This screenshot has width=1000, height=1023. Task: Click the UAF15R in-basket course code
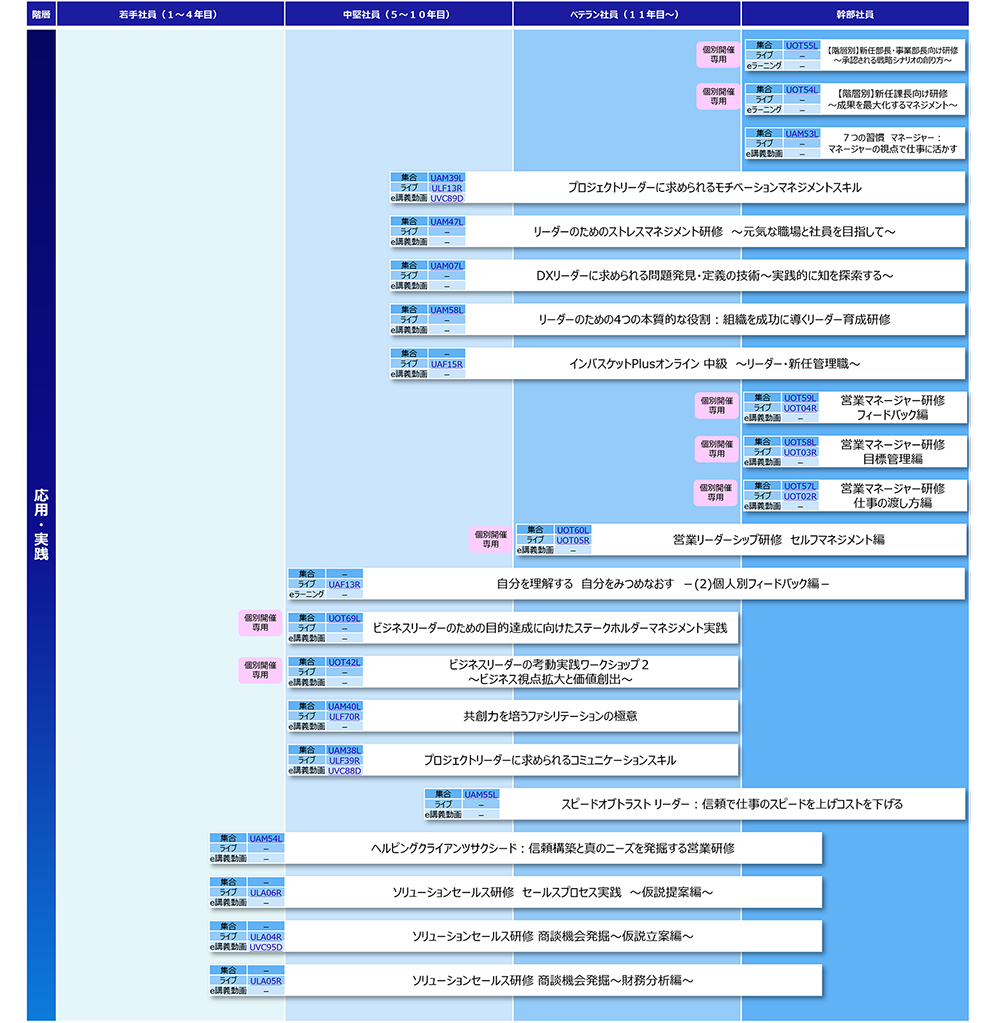[446, 364]
